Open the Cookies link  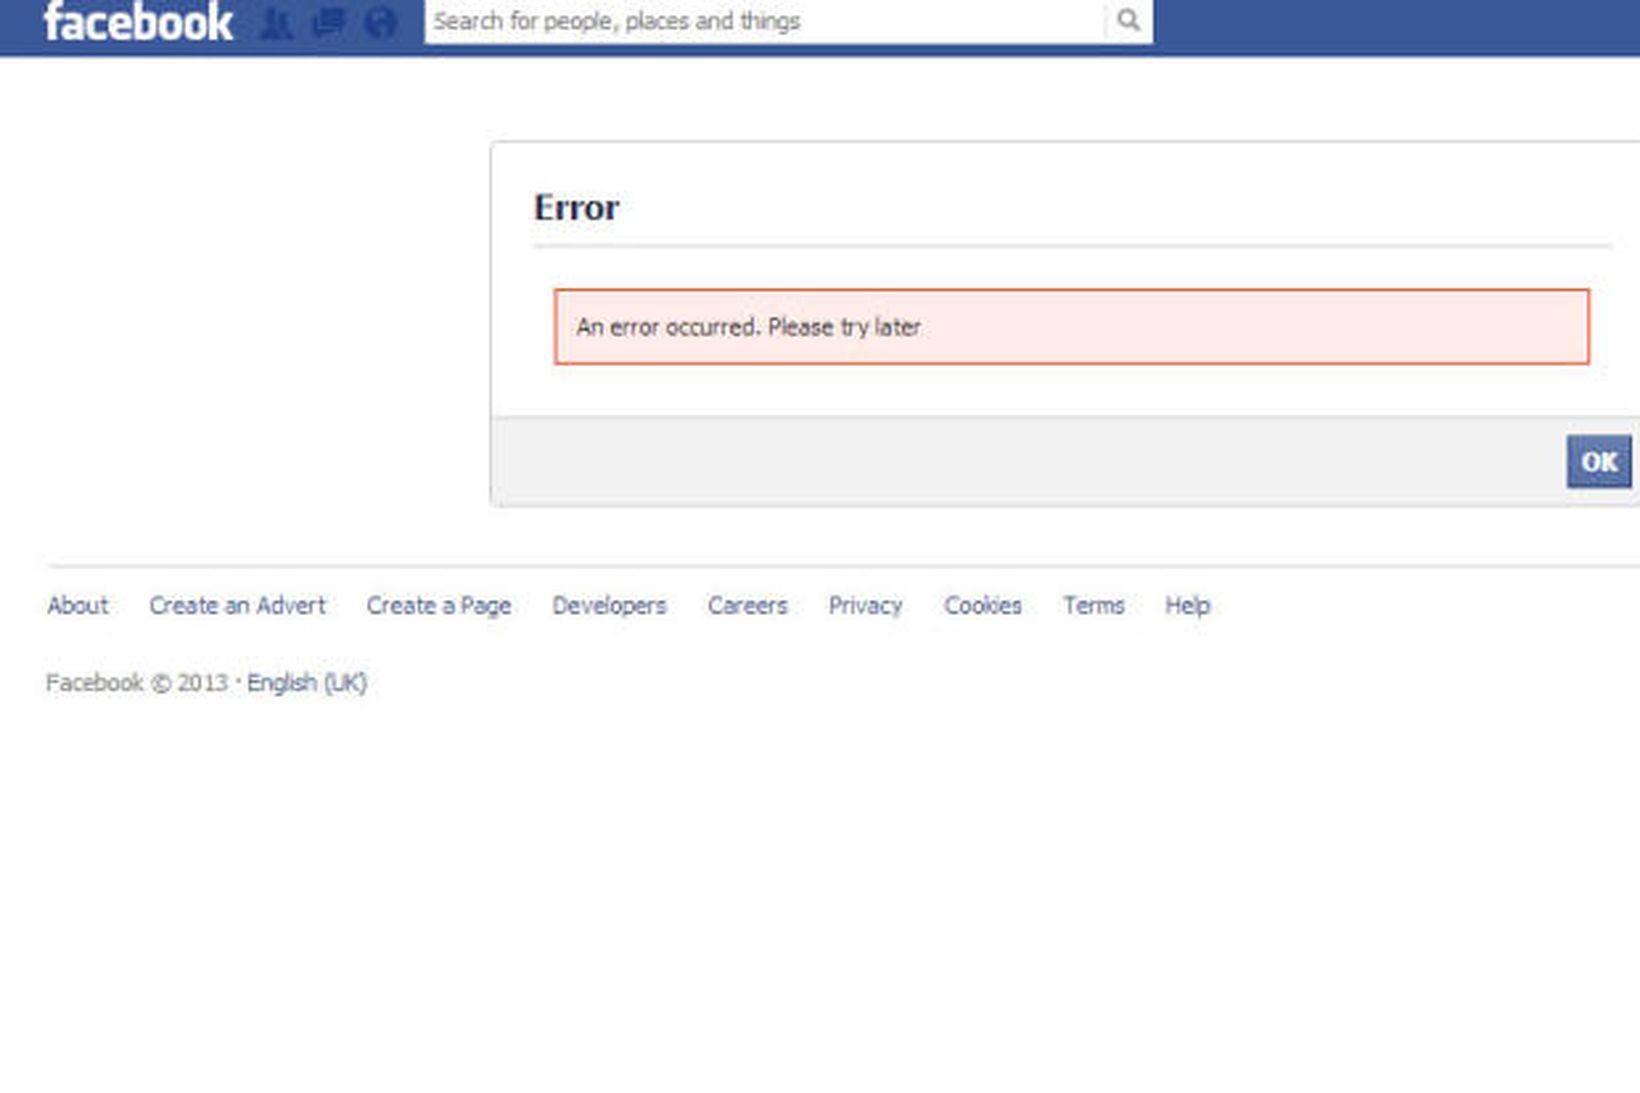coord(983,606)
